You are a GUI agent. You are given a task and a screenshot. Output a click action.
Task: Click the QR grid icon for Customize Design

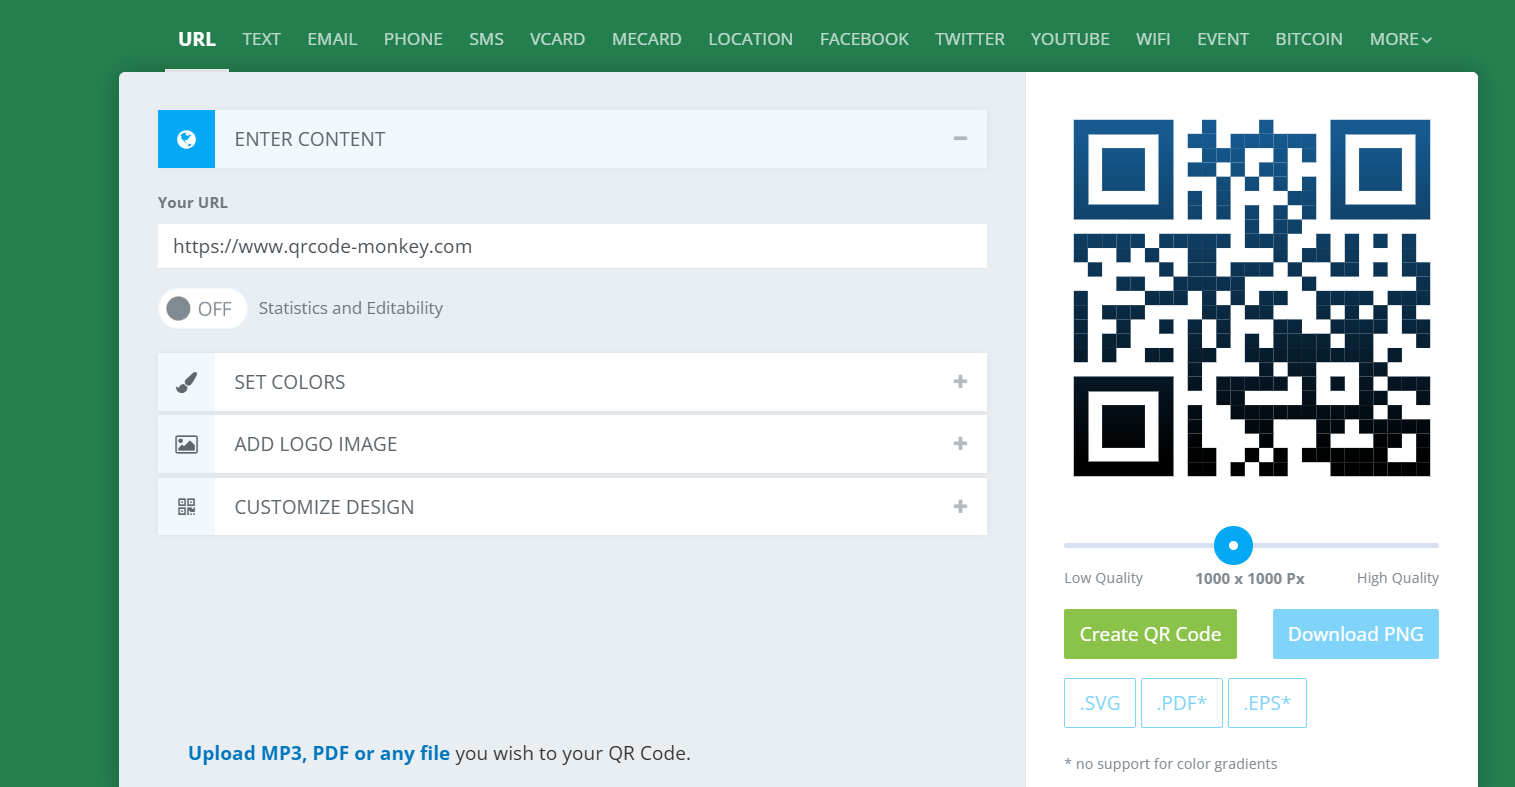186,507
